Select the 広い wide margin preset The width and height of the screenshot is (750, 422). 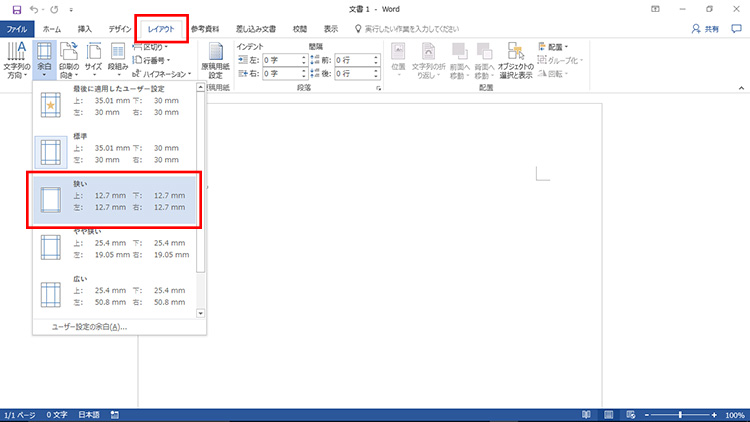(x=115, y=292)
